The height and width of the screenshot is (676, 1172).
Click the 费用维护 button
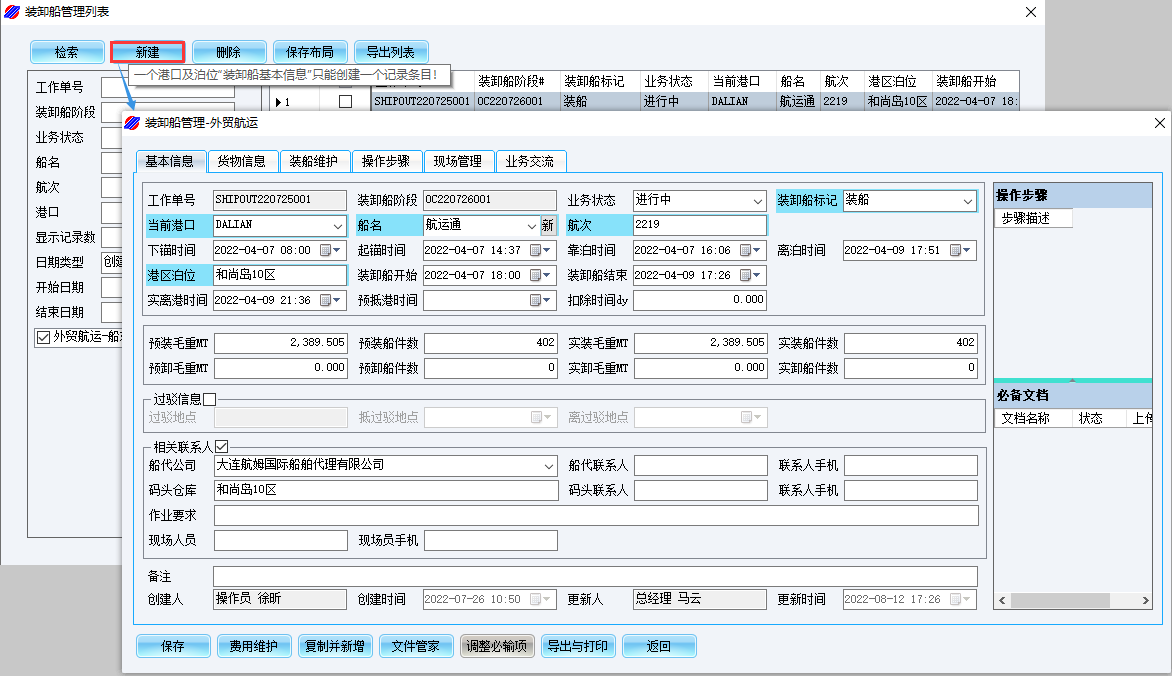point(254,646)
